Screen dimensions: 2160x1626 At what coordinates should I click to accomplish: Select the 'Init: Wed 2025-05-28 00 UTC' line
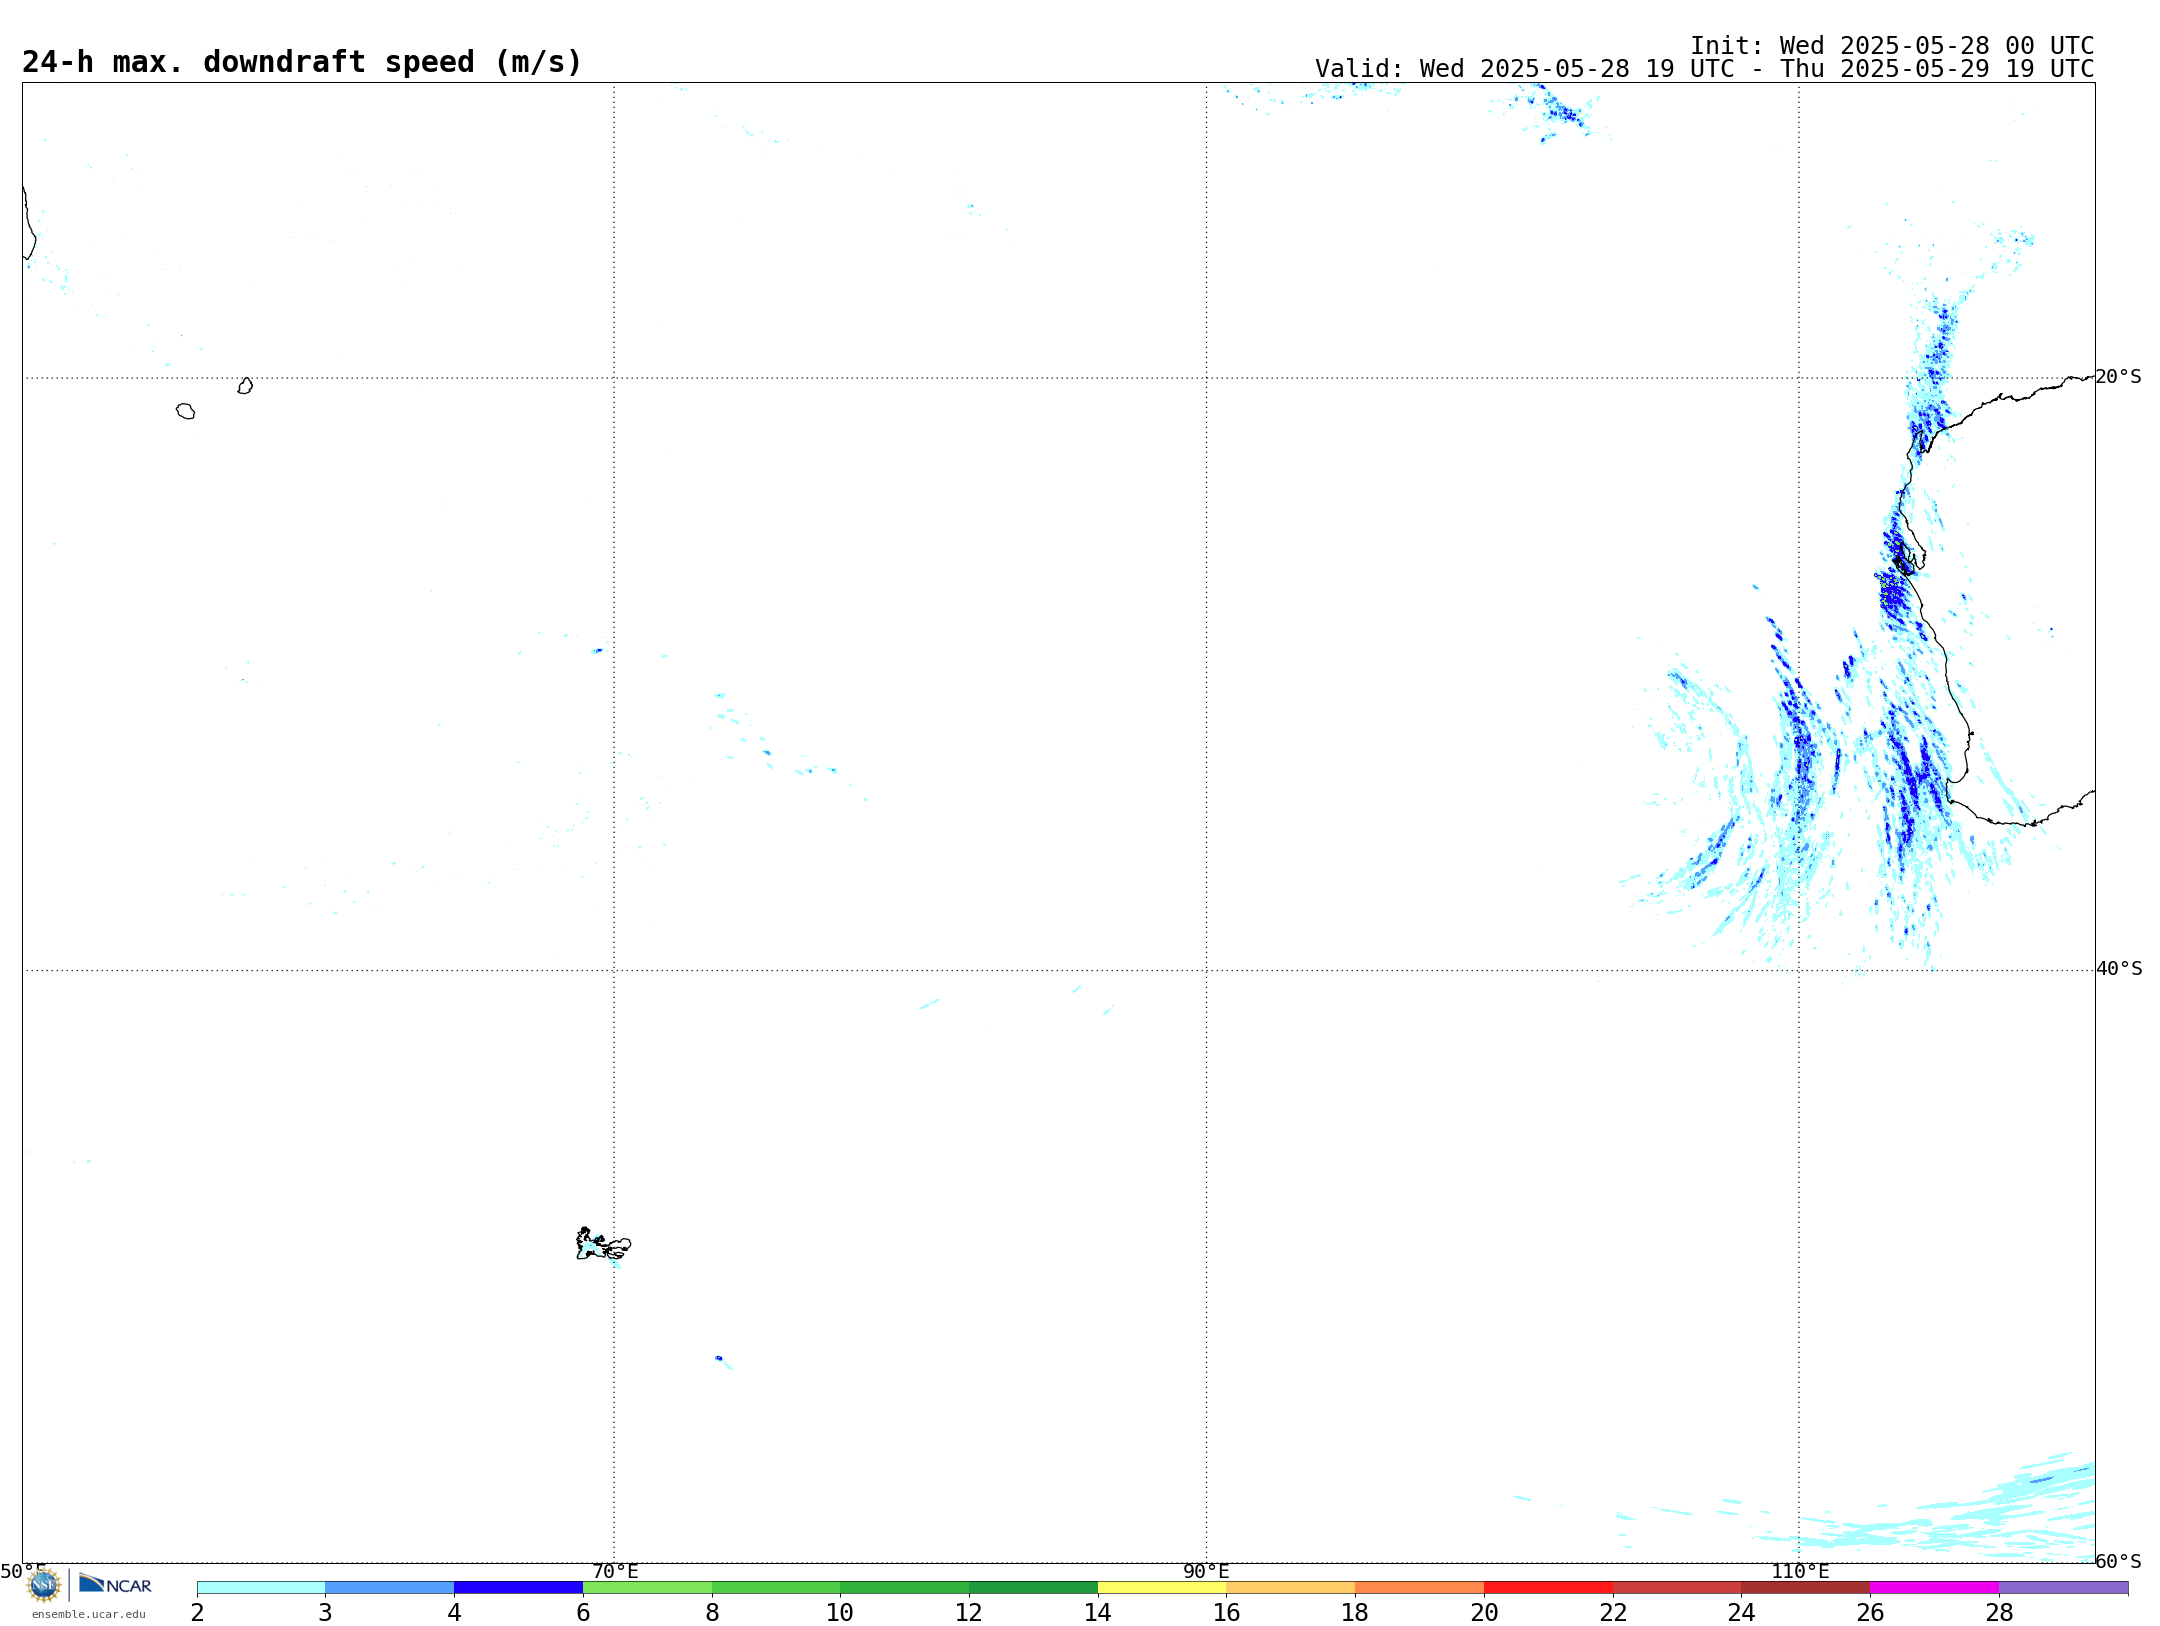1892,46
